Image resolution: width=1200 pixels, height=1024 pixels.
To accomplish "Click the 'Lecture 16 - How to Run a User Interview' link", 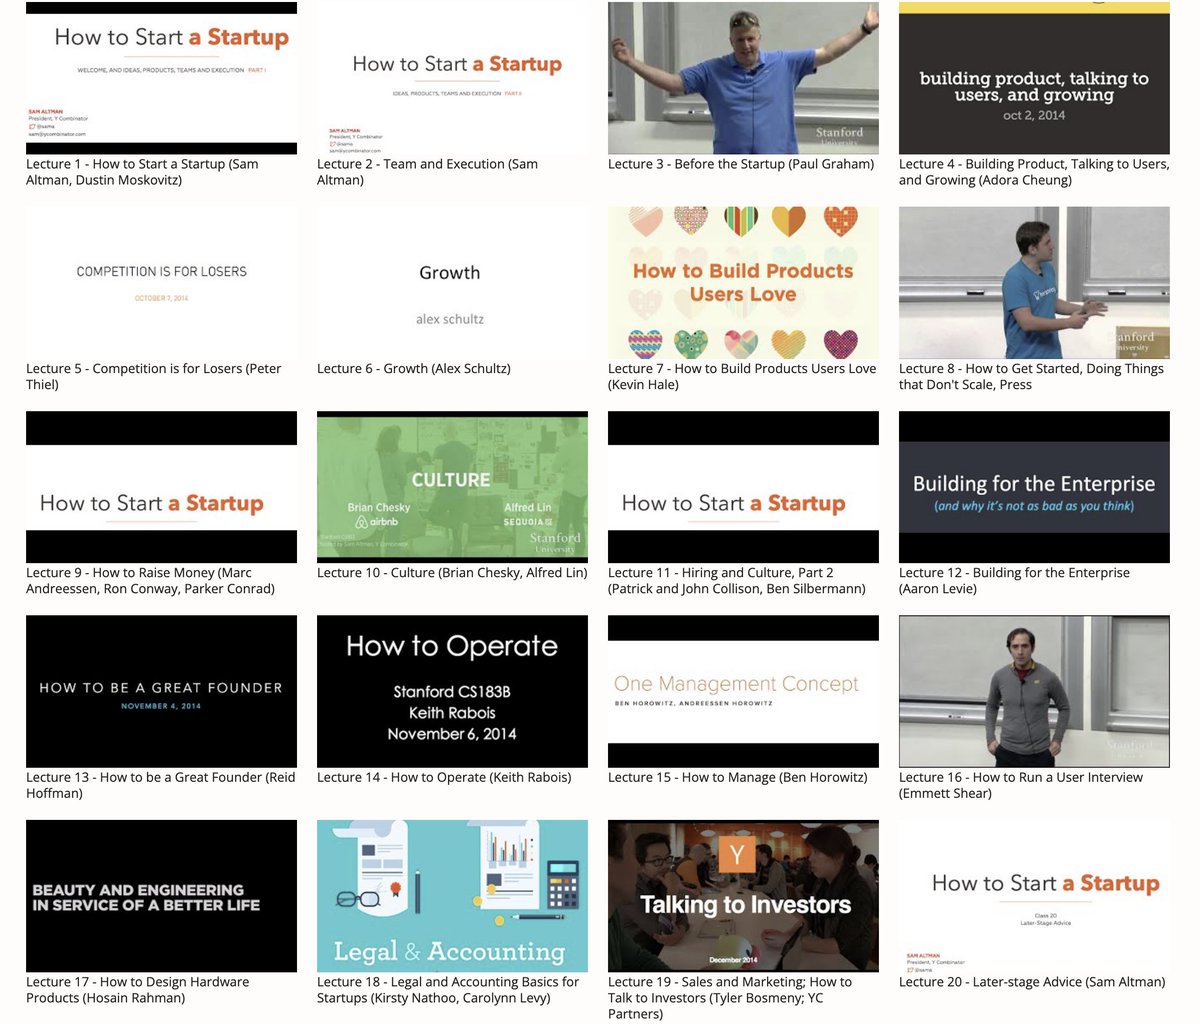I will point(1021,786).
